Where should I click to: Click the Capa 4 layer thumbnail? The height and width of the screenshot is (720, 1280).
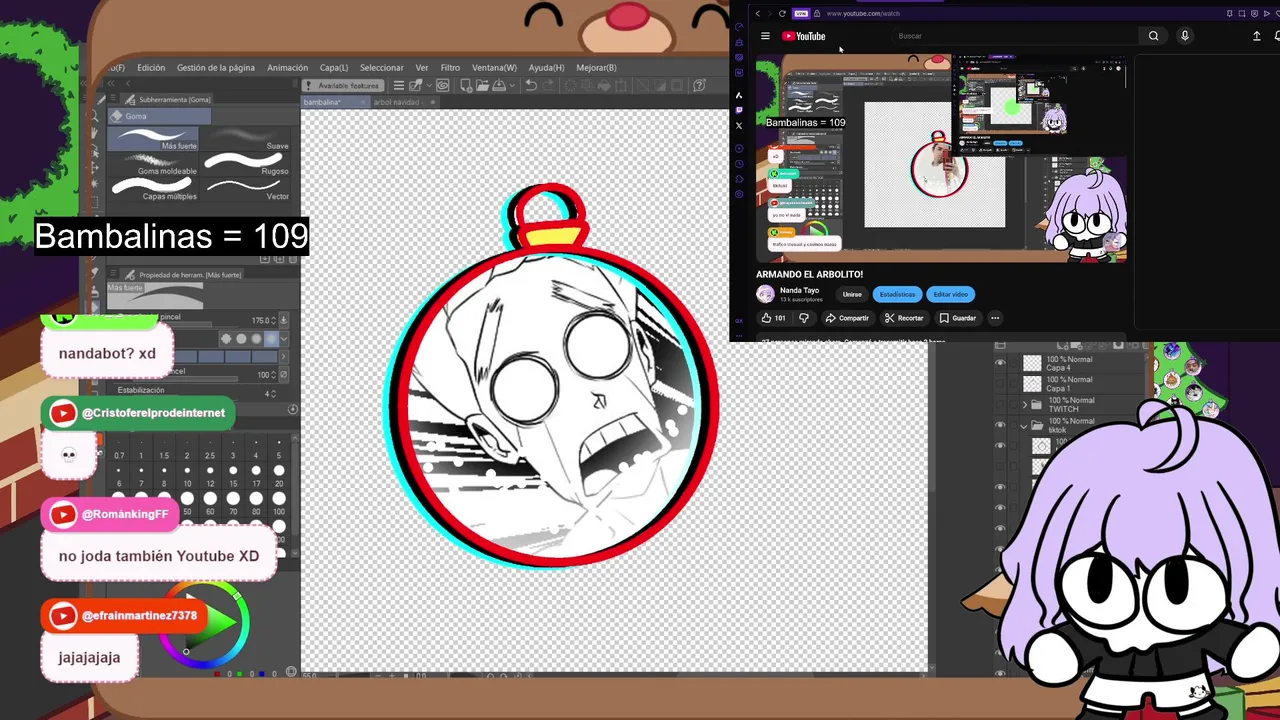[x=1032, y=363]
